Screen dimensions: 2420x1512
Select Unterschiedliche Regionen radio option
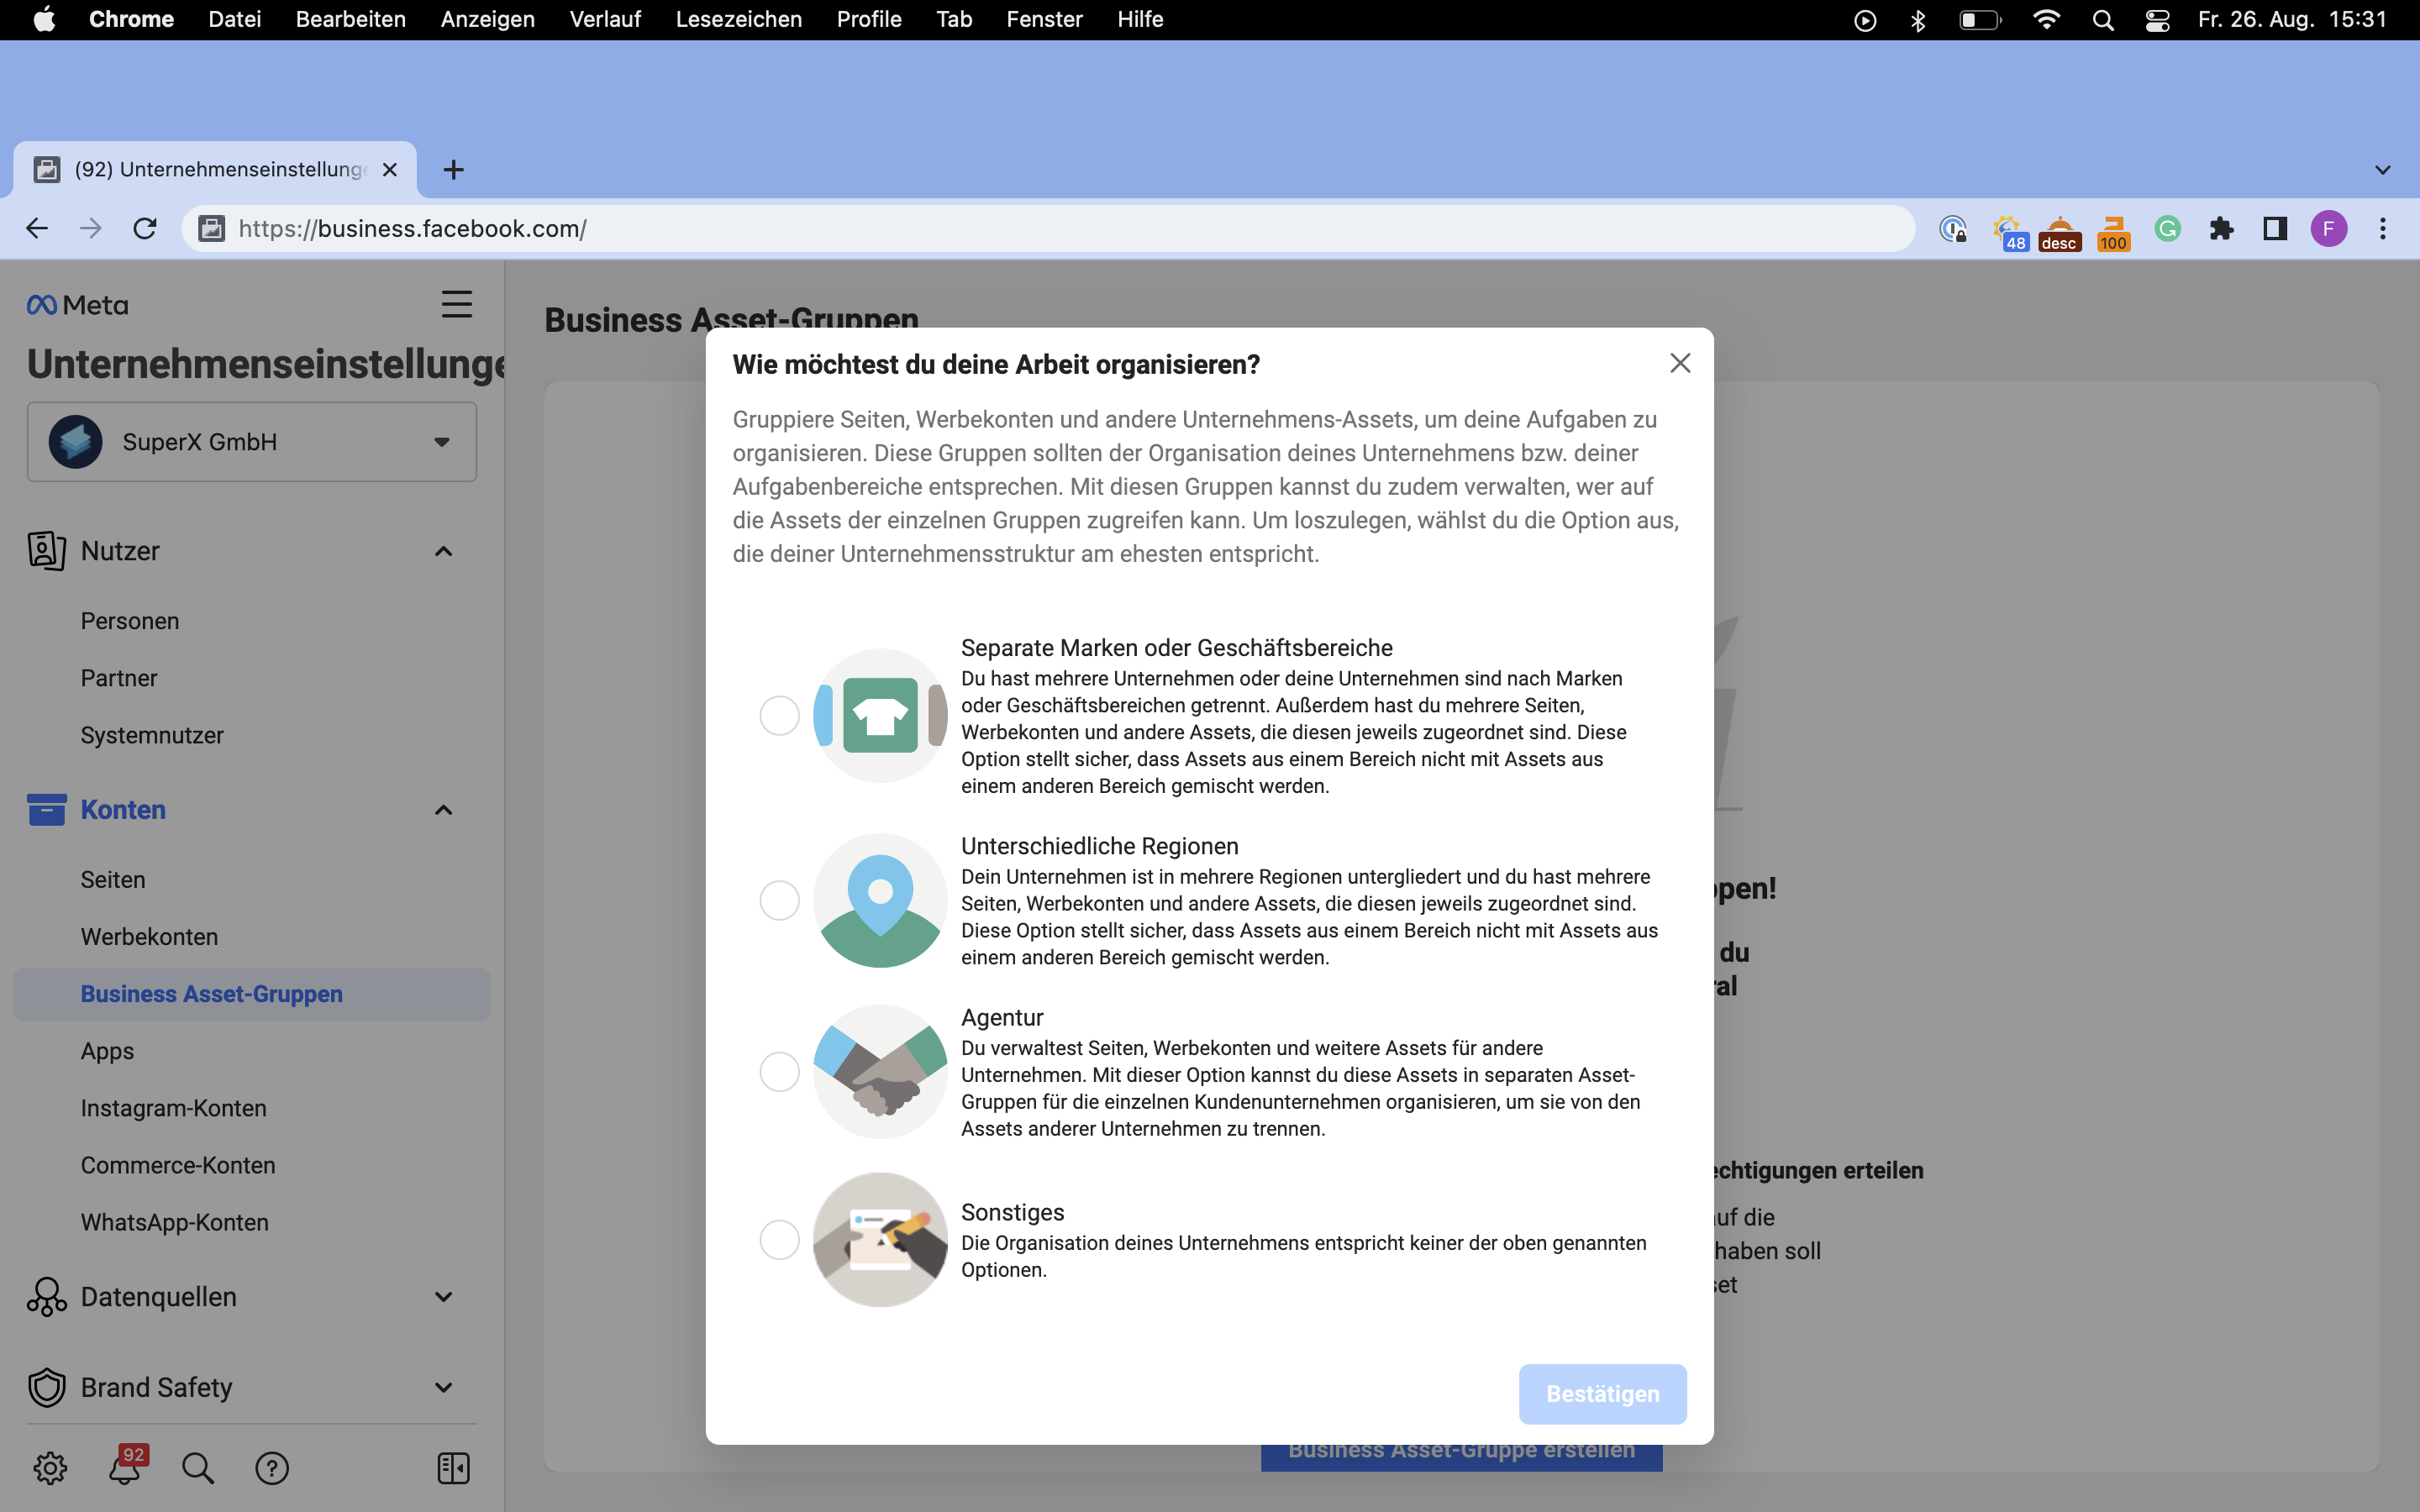coord(779,900)
